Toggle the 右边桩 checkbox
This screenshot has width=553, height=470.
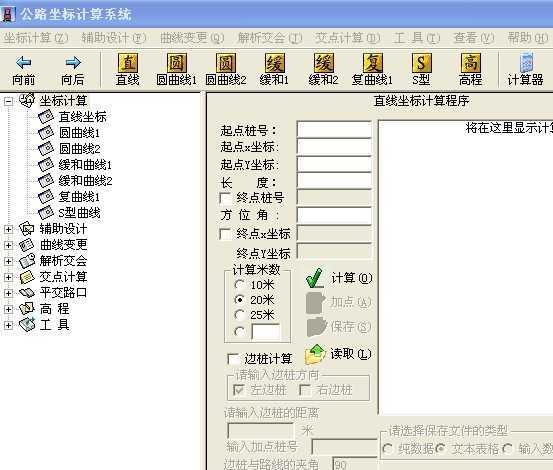click(305, 390)
